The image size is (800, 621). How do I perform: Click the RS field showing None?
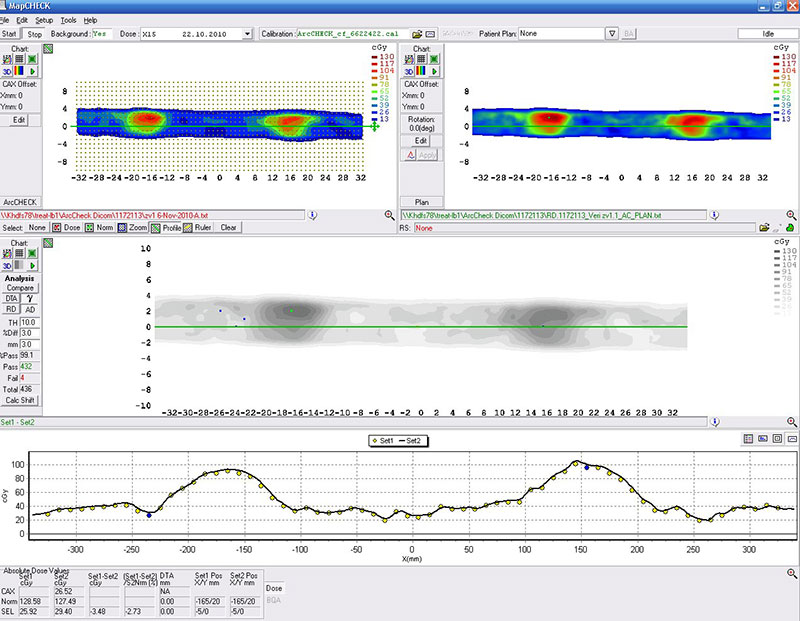click(x=584, y=228)
